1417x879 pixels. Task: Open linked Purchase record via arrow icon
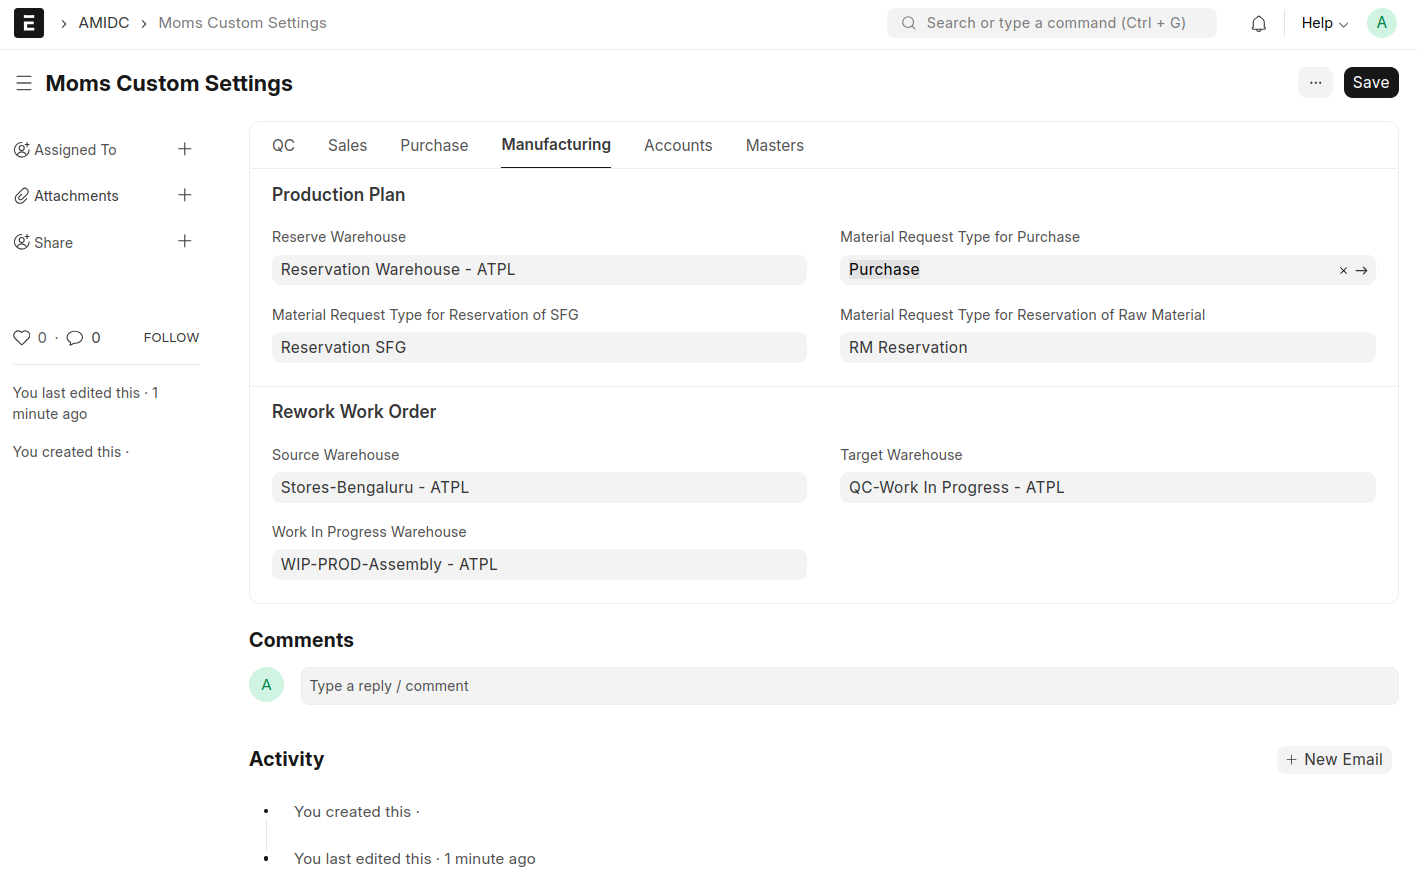point(1361,270)
